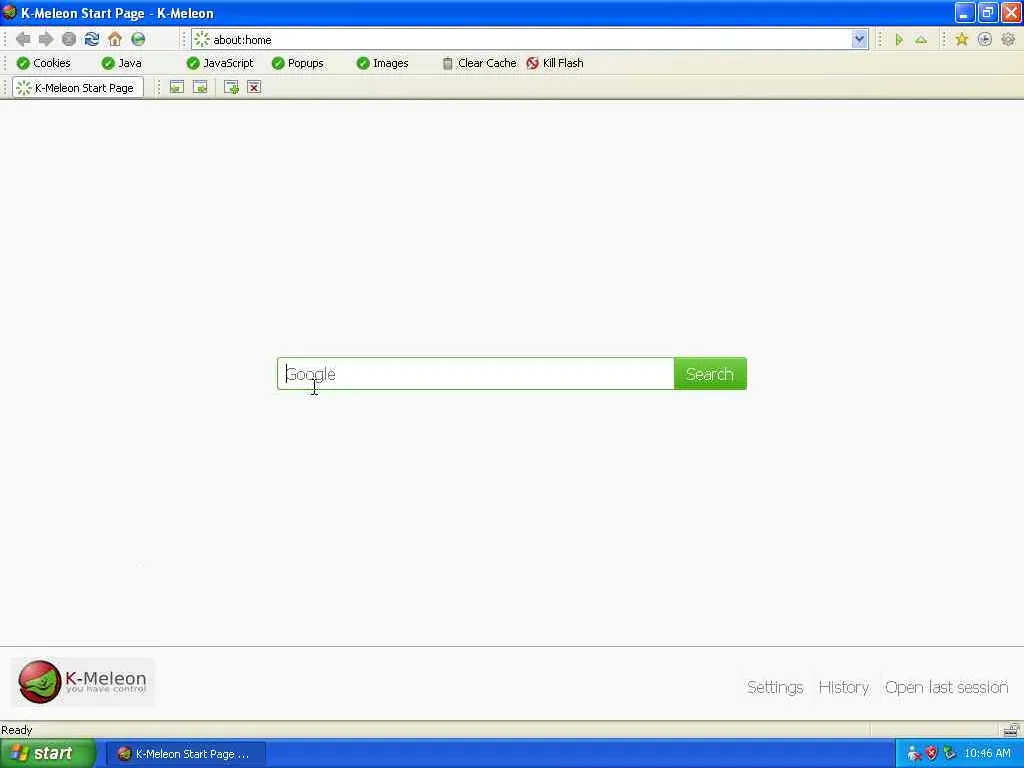Open the History link
Image resolution: width=1024 pixels, height=768 pixels.
tap(844, 687)
